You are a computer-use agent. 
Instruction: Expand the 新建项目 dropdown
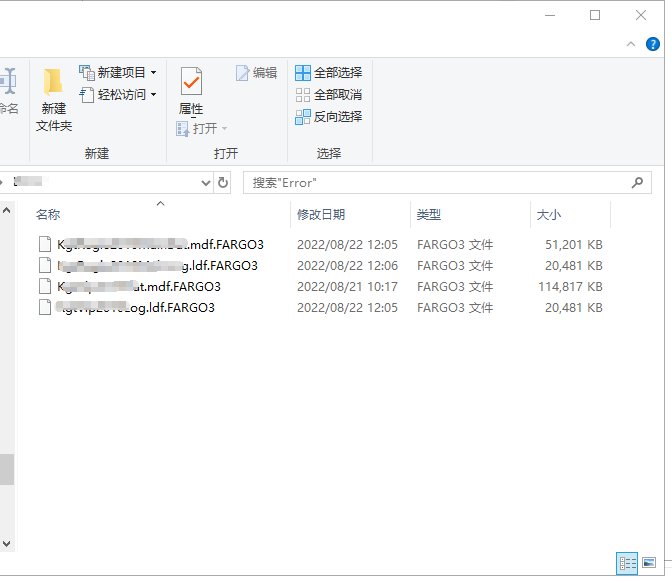(153, 73)
